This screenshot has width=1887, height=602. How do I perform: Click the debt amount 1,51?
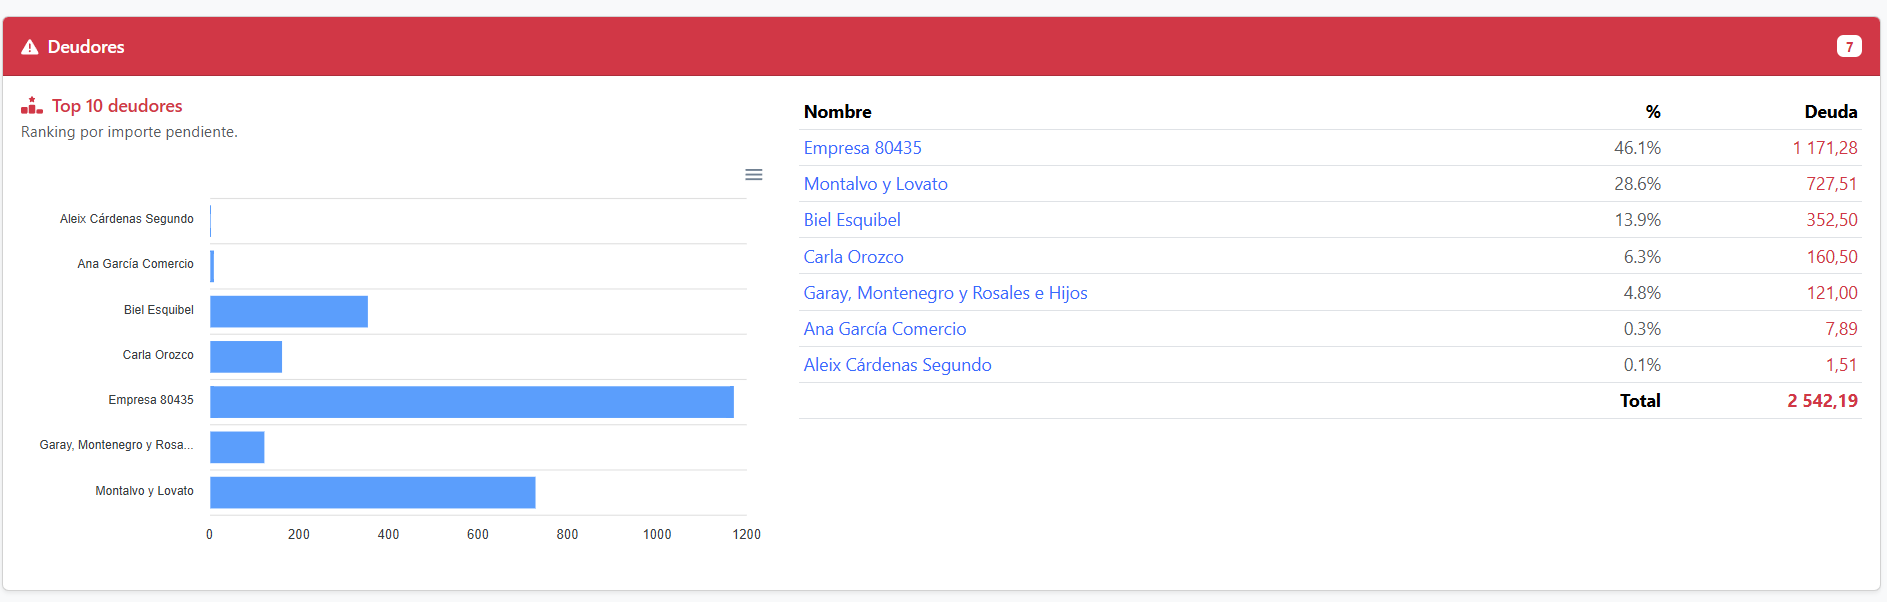[1841, 365]
